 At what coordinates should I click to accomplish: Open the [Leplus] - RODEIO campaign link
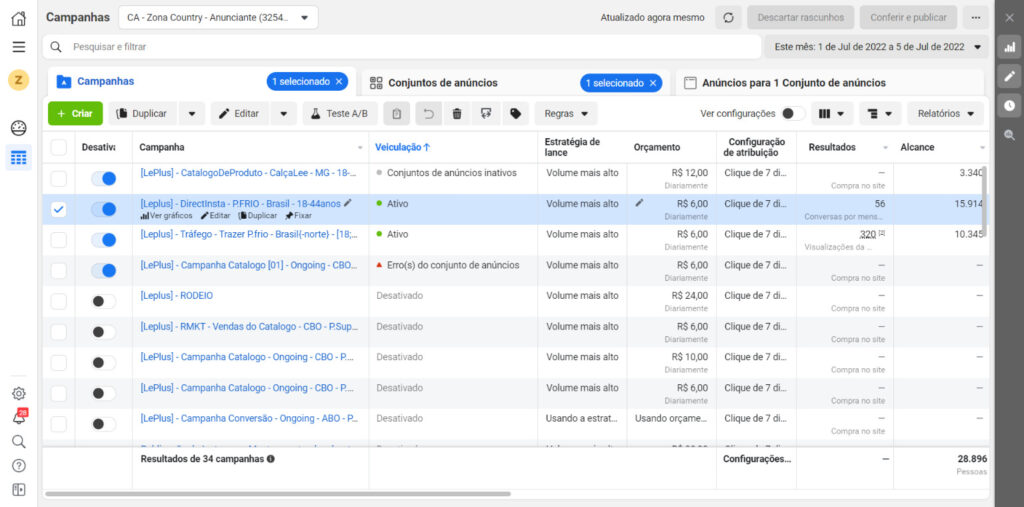tap(177, 296)
